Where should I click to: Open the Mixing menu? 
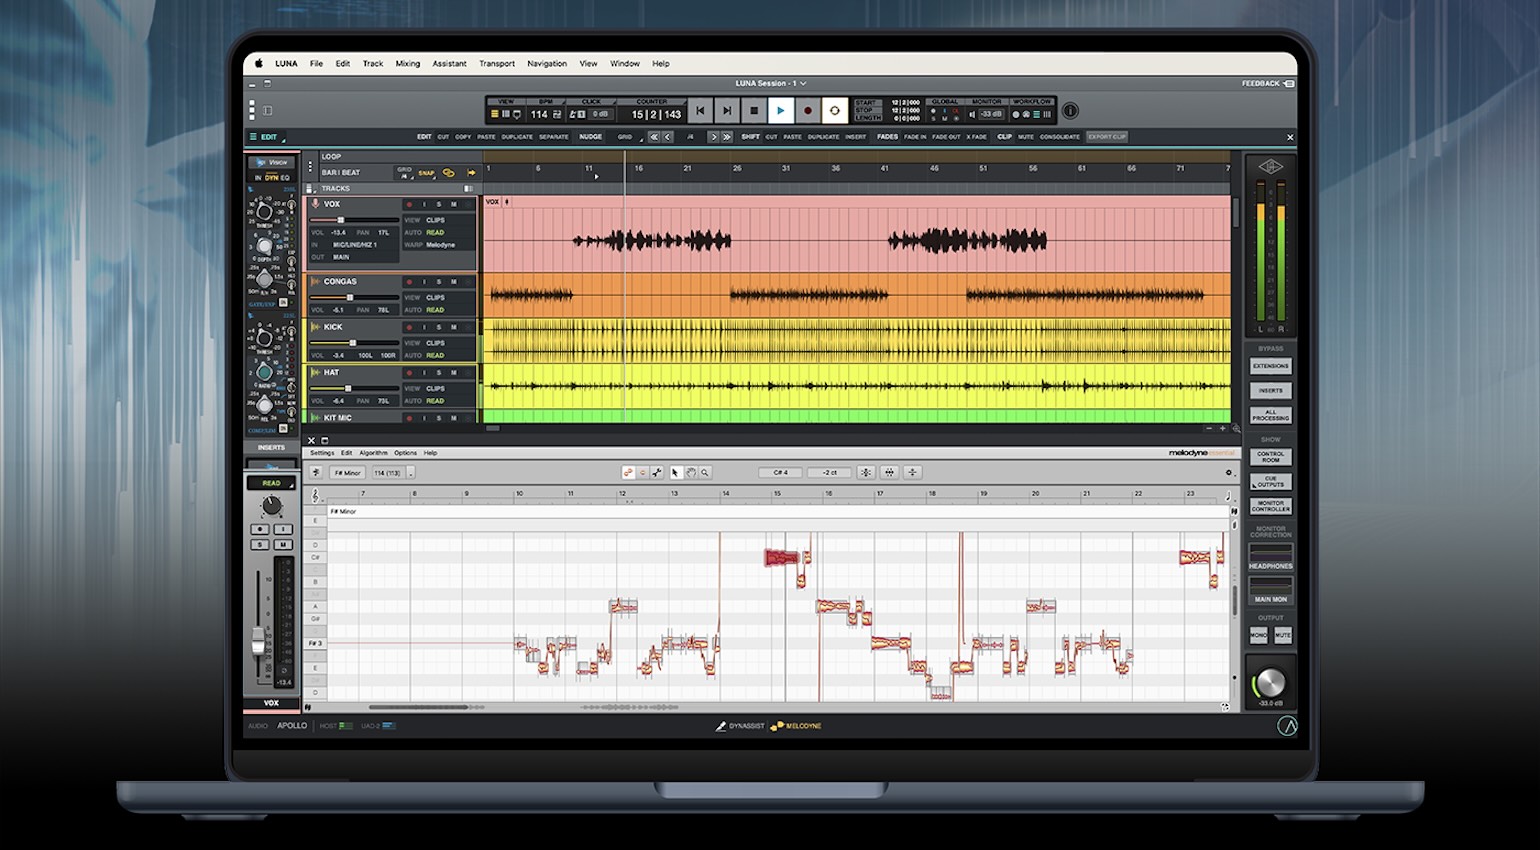click(407, 63)
